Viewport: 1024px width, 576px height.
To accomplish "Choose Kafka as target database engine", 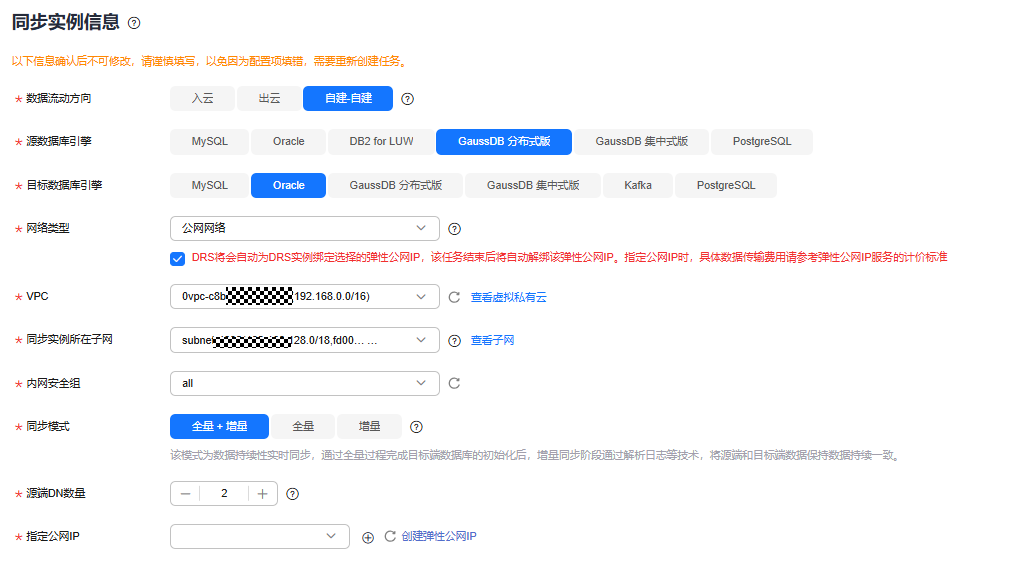I will click(x=637, y=185).
